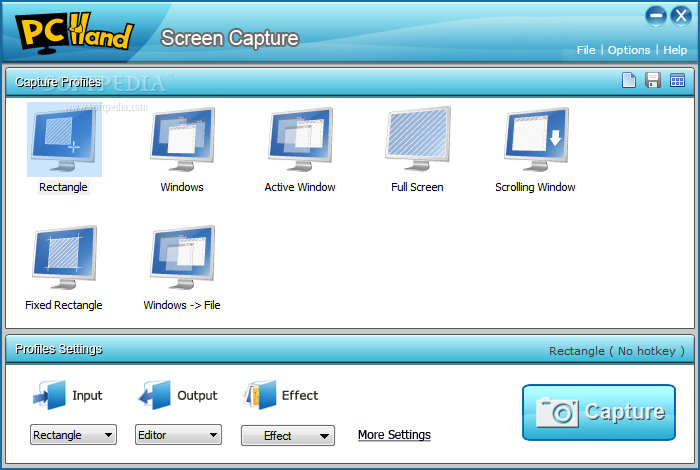This screenshot has width=700, height=470.
Task: Open the File menu
Action: 586,50
